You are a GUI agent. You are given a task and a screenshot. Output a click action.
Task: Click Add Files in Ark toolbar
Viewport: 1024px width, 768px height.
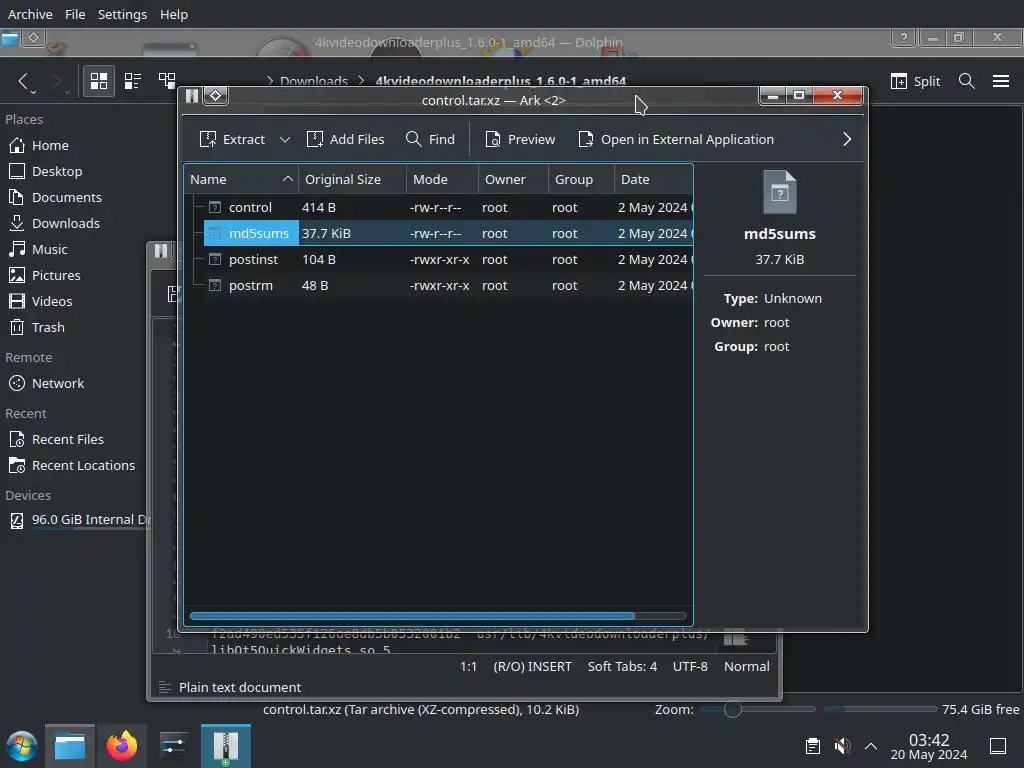[x=345, y=139]
